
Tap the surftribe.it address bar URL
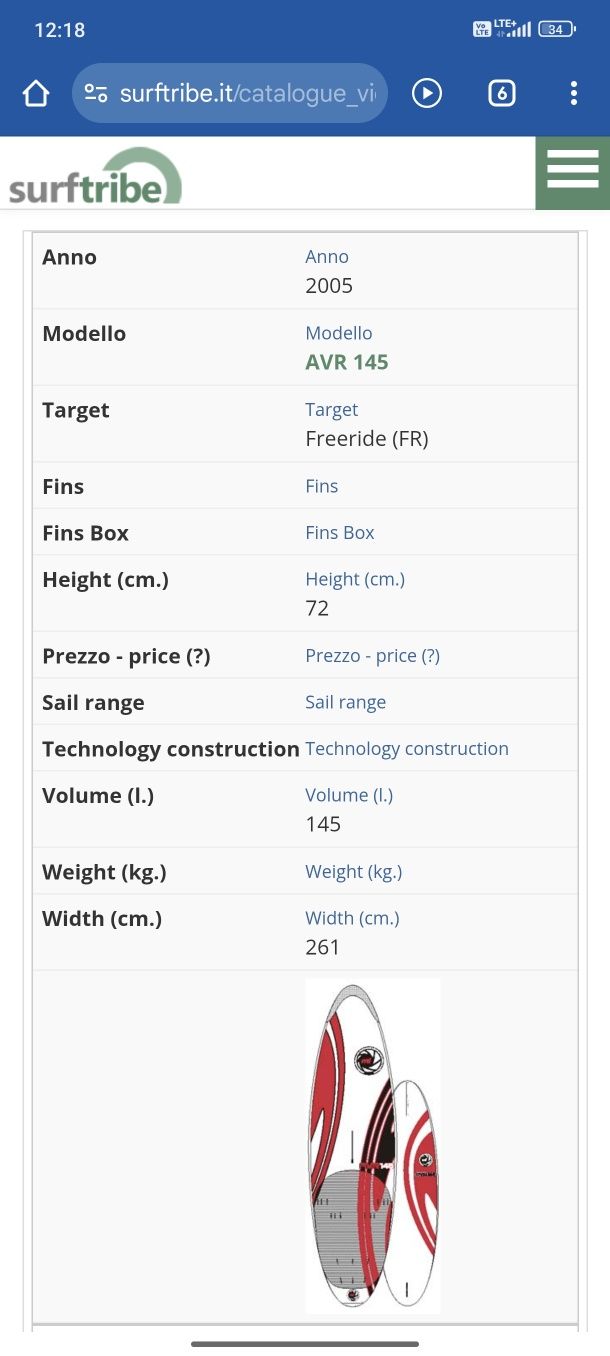pyautogui.click(x=247, y=94)
